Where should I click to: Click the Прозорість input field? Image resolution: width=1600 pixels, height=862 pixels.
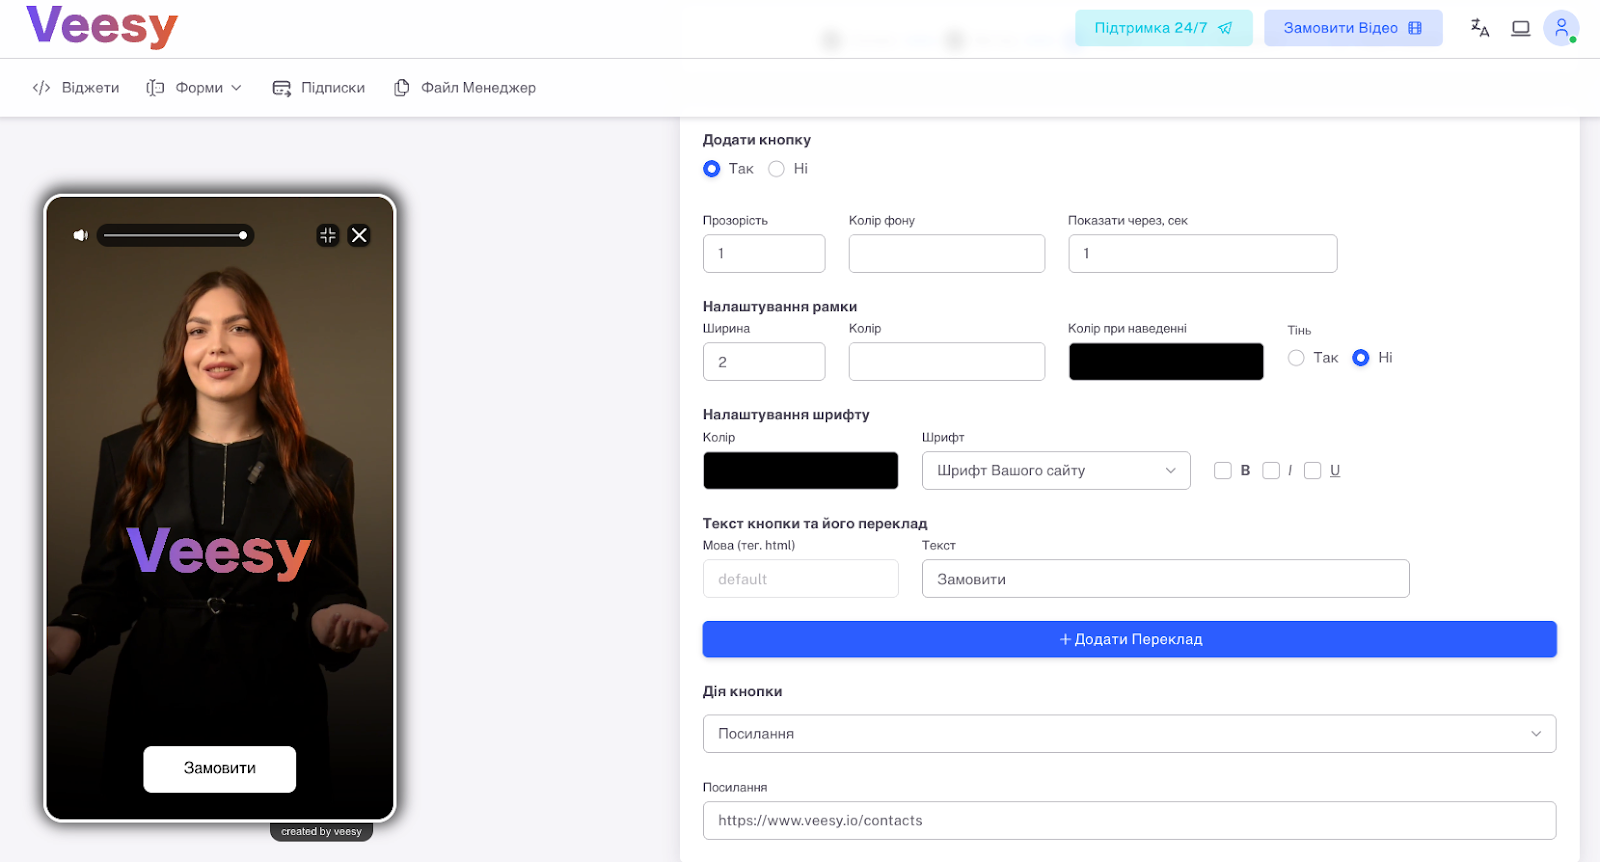click(764, 254)
